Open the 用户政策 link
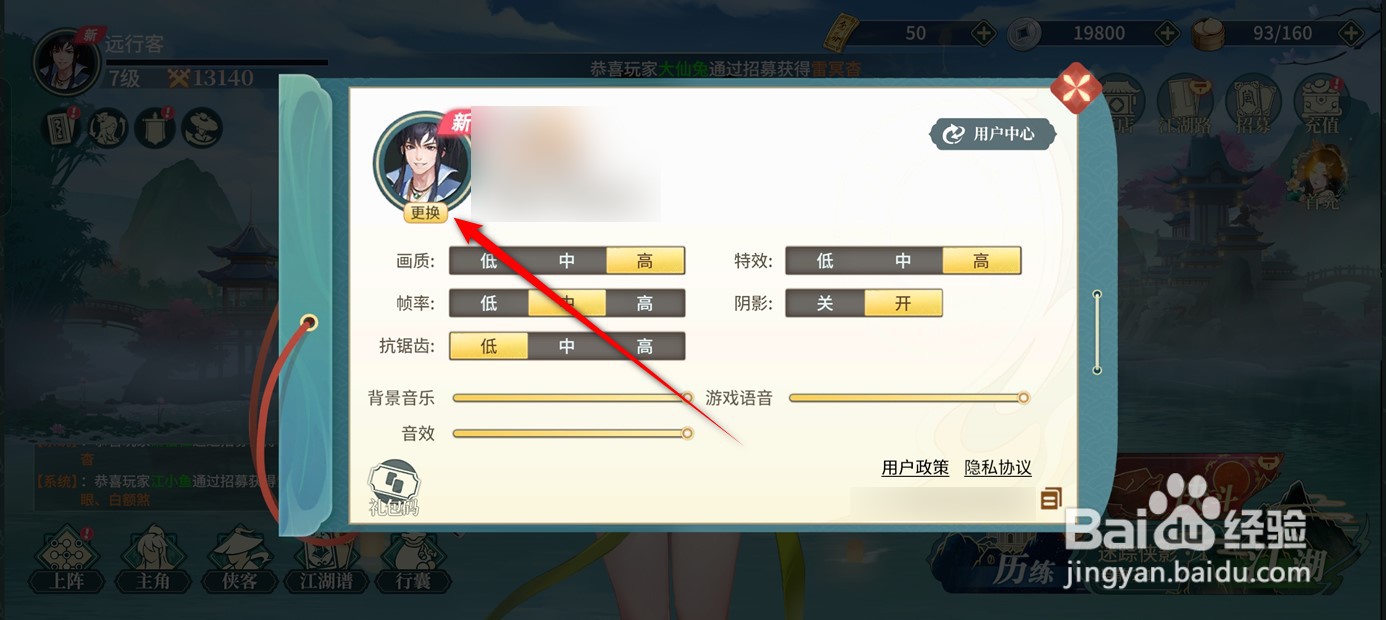Image resolution: width=1386 pixels, height=620 pixels. tap(915, 468)
